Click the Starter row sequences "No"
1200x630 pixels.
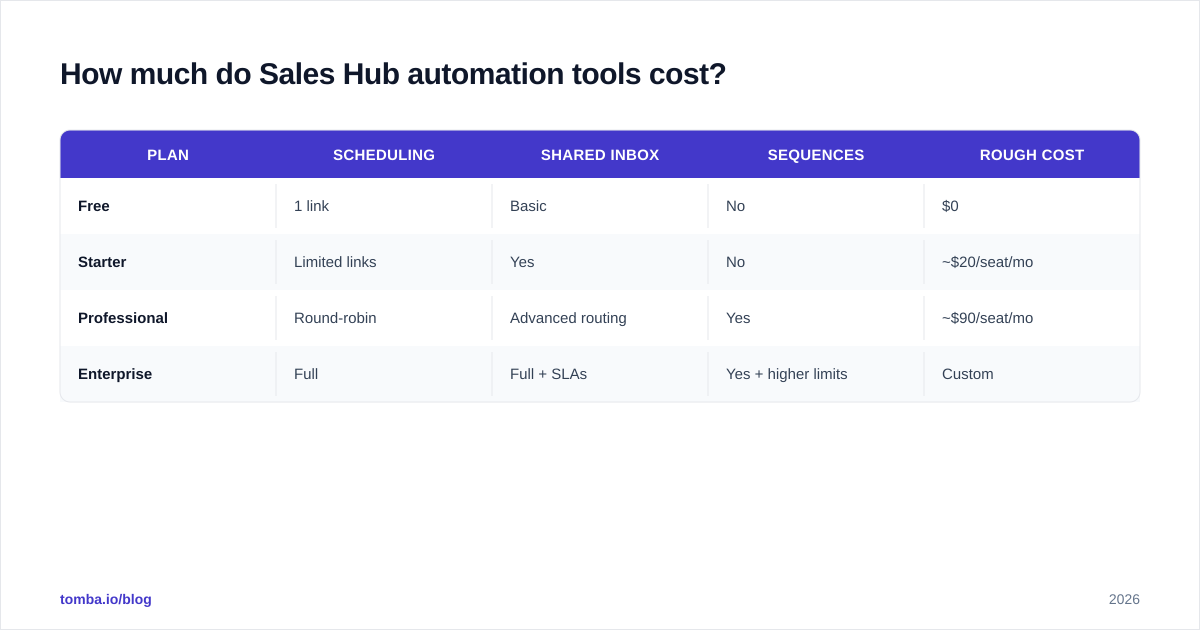tap(816, 262)
